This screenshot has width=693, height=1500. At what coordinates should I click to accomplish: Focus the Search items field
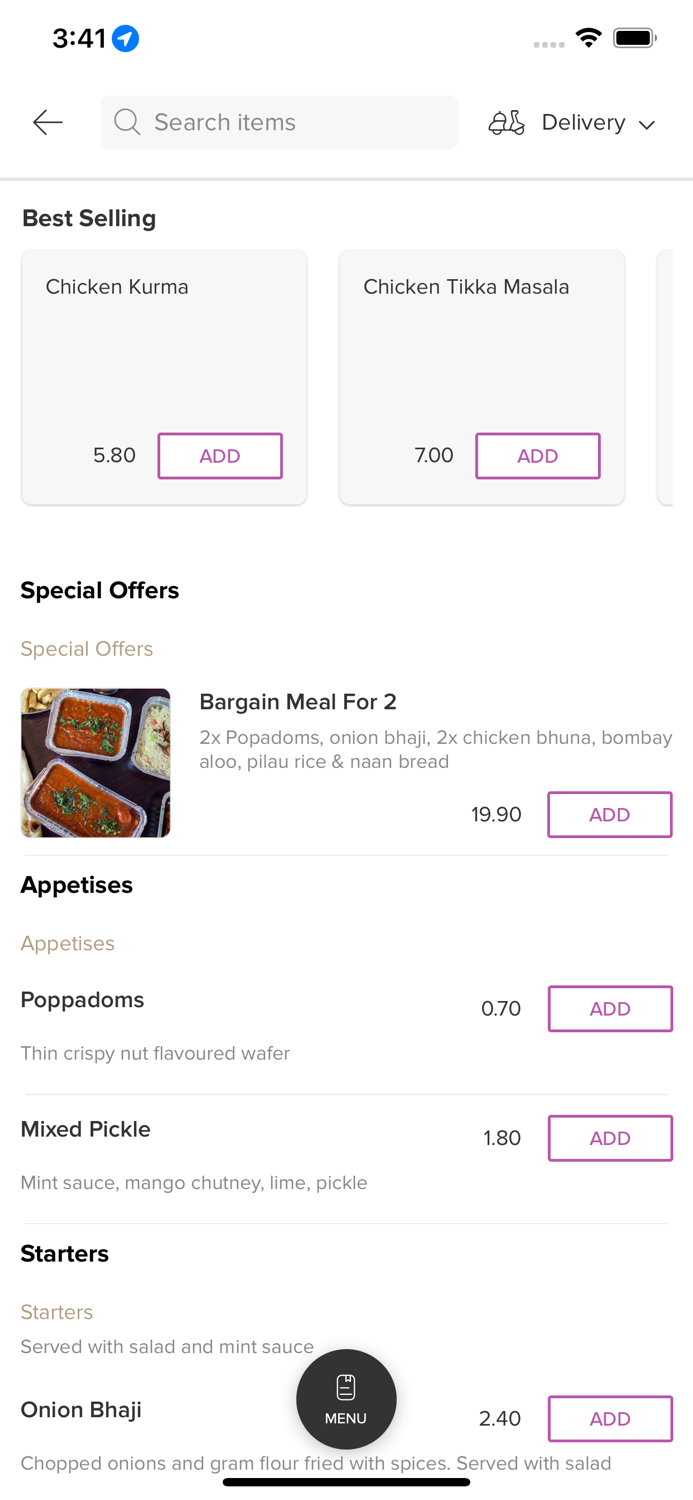pyautogui.click(x=290, y=122)
